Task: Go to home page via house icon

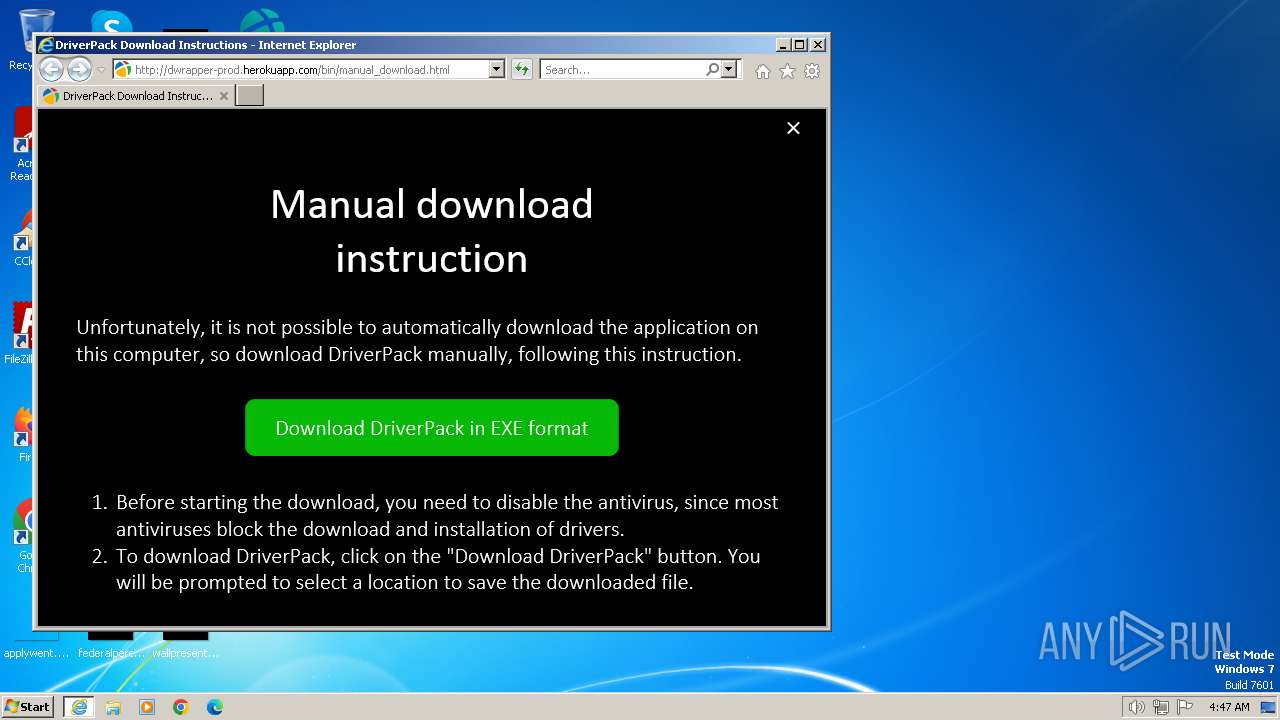Action: pyautogui.click(x=763, y=71)
